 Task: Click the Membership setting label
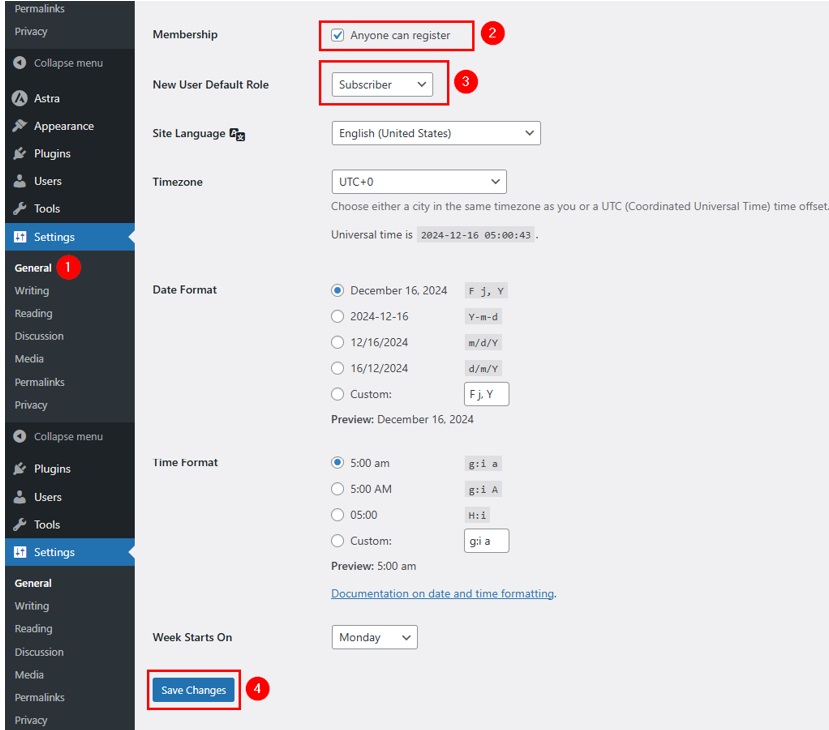pos(185,34)
